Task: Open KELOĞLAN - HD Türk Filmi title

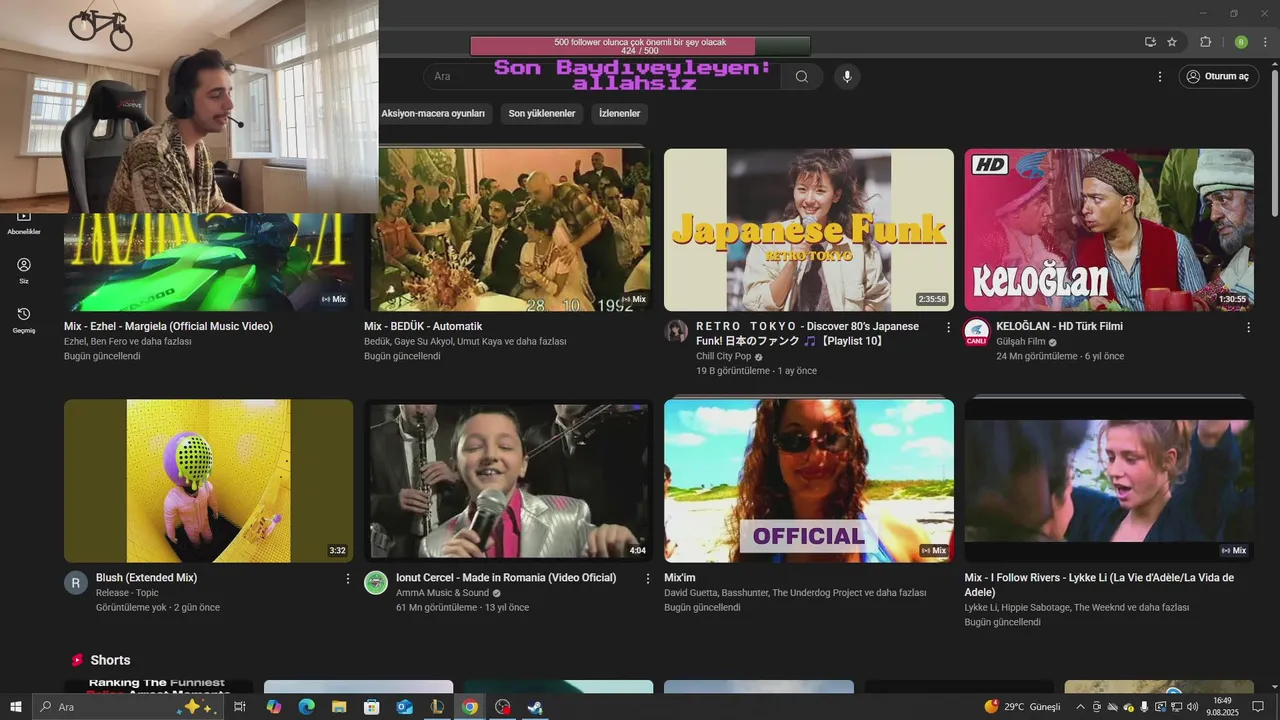Action: point(1059,327)
